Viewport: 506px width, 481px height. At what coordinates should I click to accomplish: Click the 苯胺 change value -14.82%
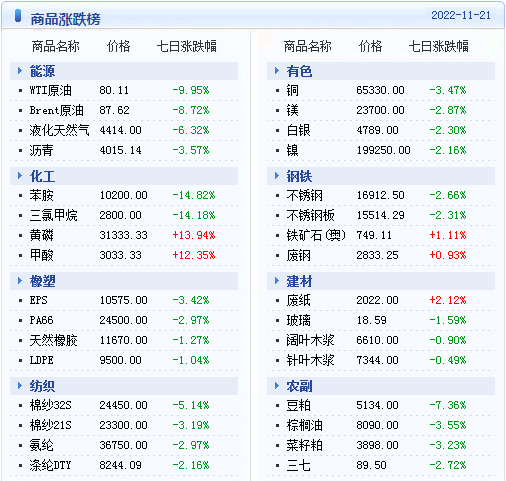[194, 195]
